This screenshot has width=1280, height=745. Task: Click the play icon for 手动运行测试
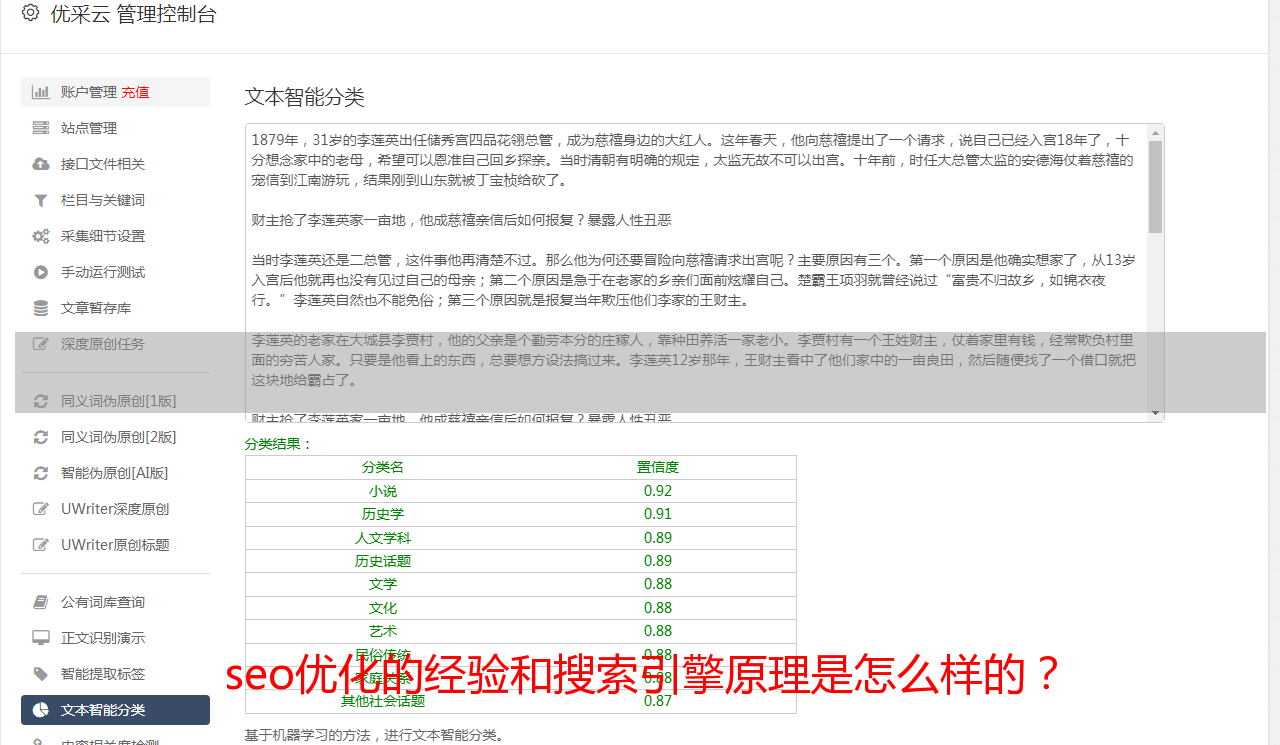tap(41, 272)
